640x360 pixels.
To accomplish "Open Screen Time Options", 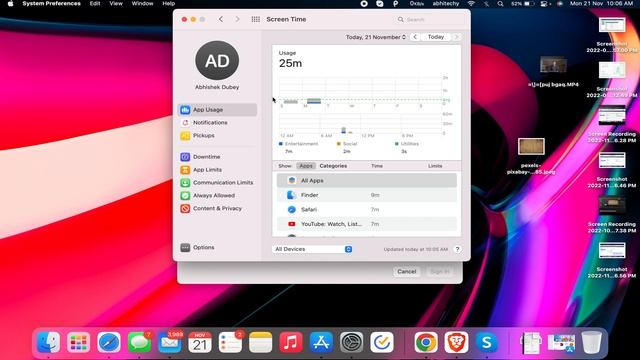I will click(198, 247).
